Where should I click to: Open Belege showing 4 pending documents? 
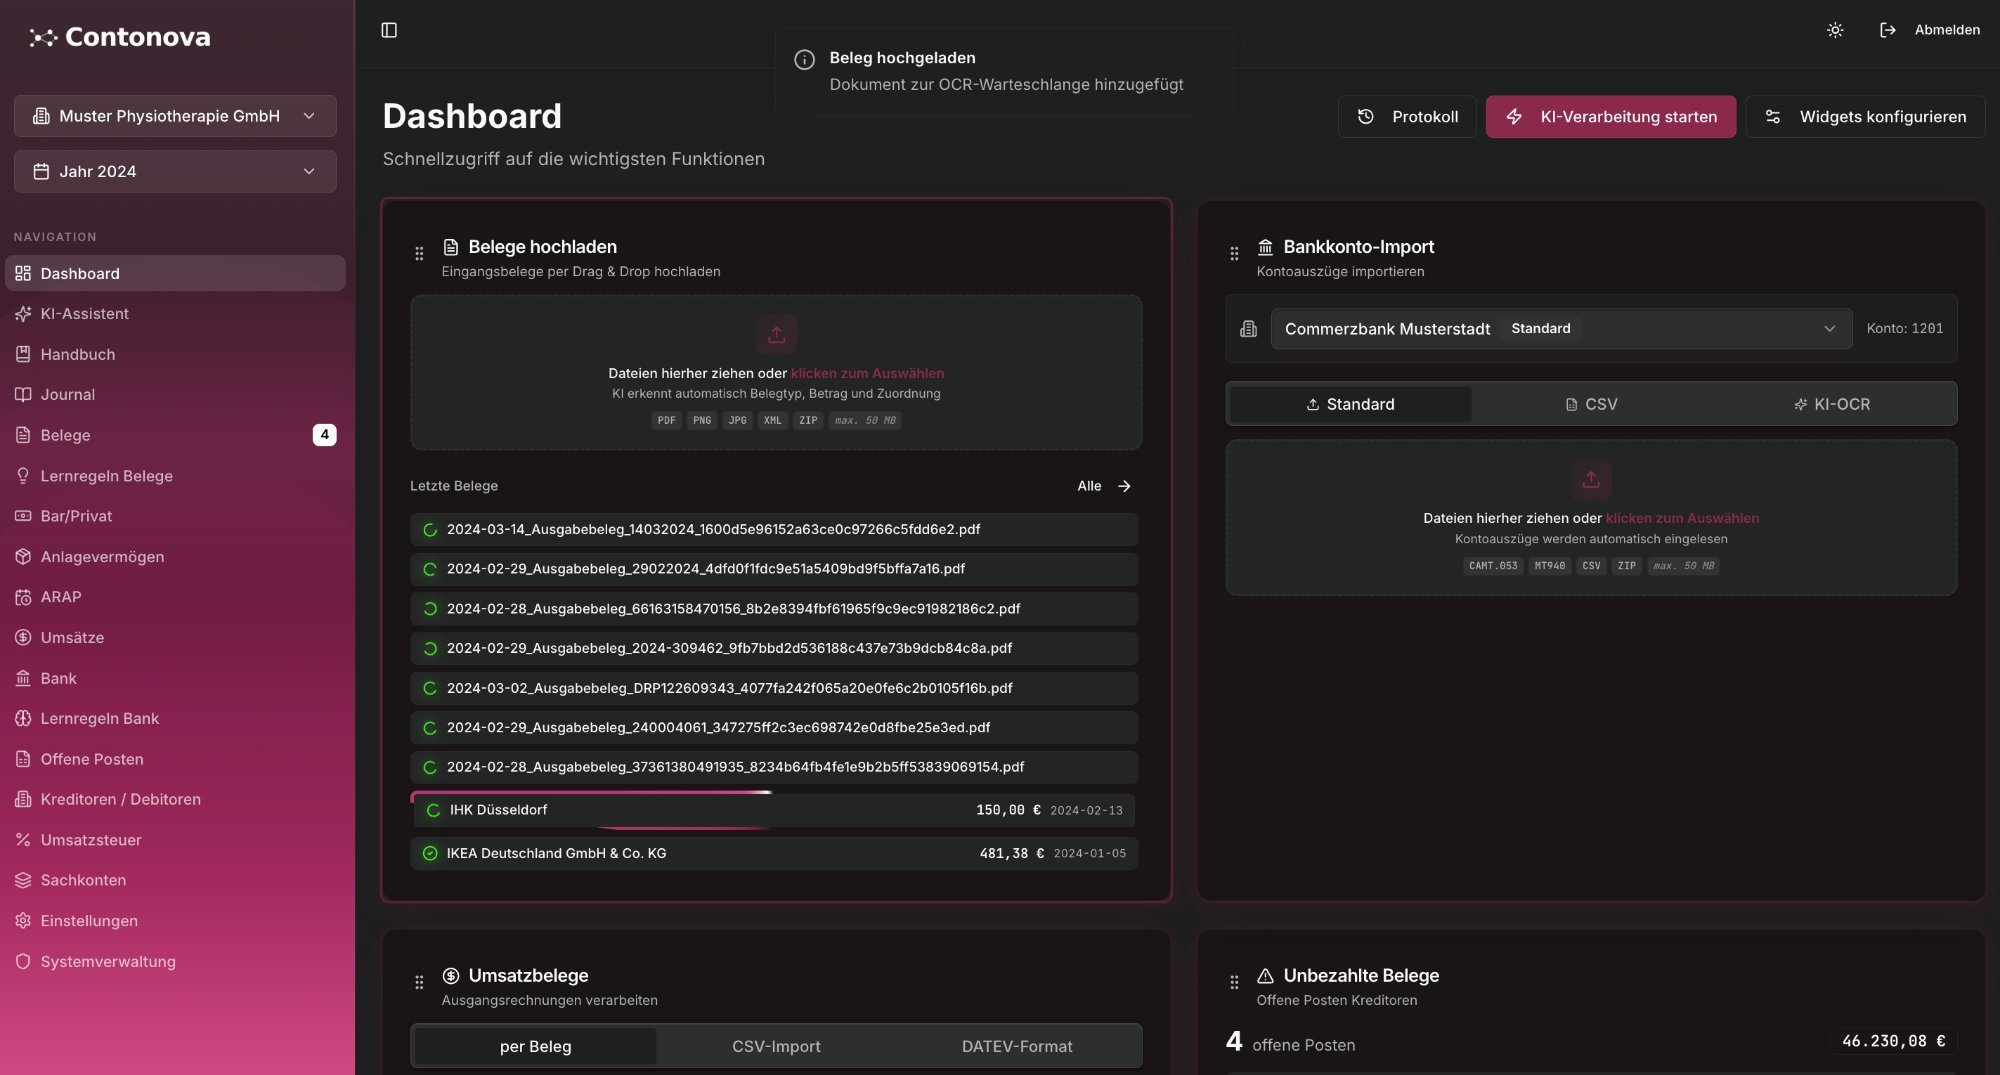coord(68,435)
